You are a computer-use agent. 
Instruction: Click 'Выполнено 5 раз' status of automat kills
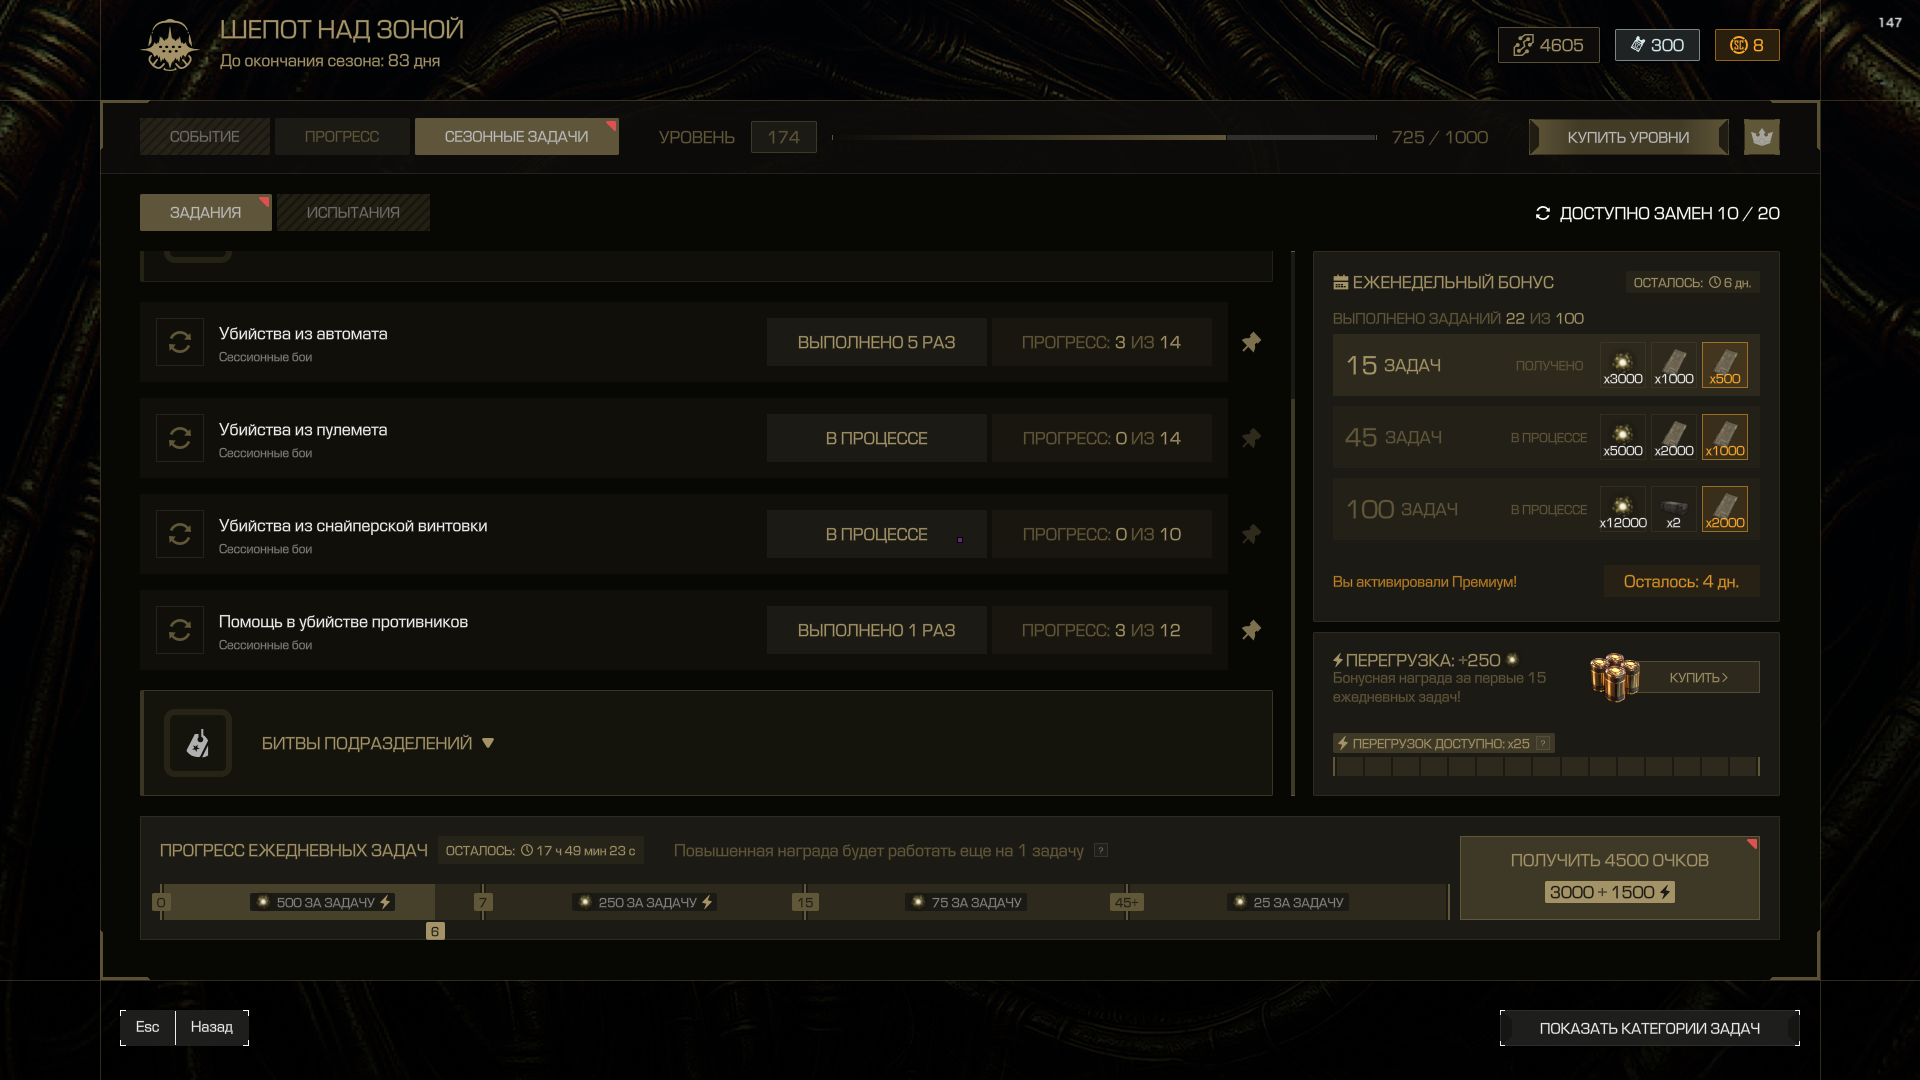coord(876,342)
